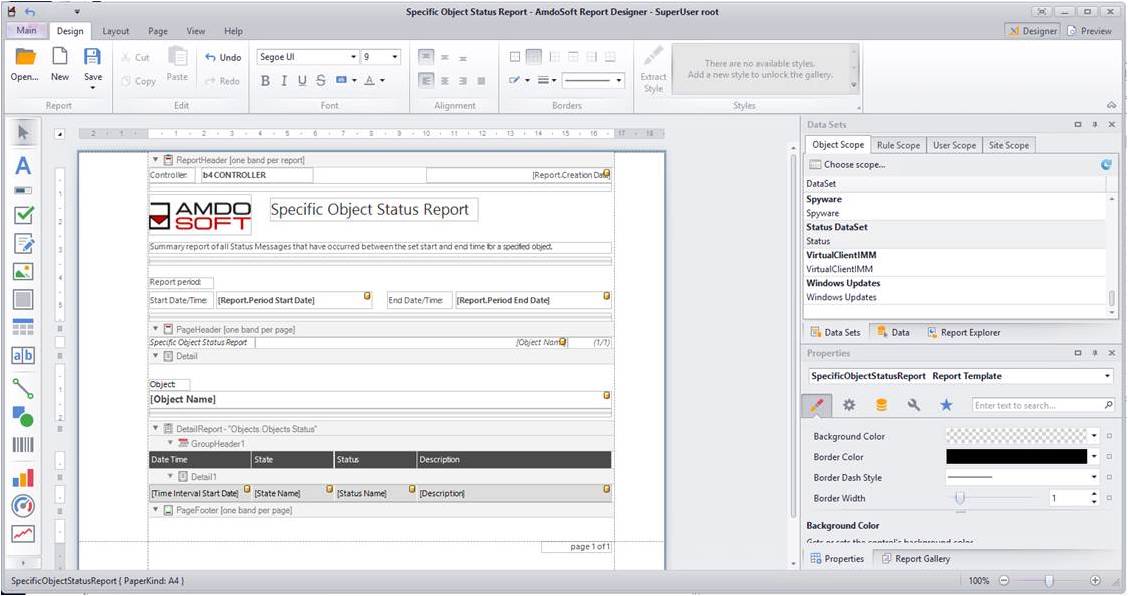Collapse the PageHeader band
The width and height of the screenshot is (1128, 596).
155,329
